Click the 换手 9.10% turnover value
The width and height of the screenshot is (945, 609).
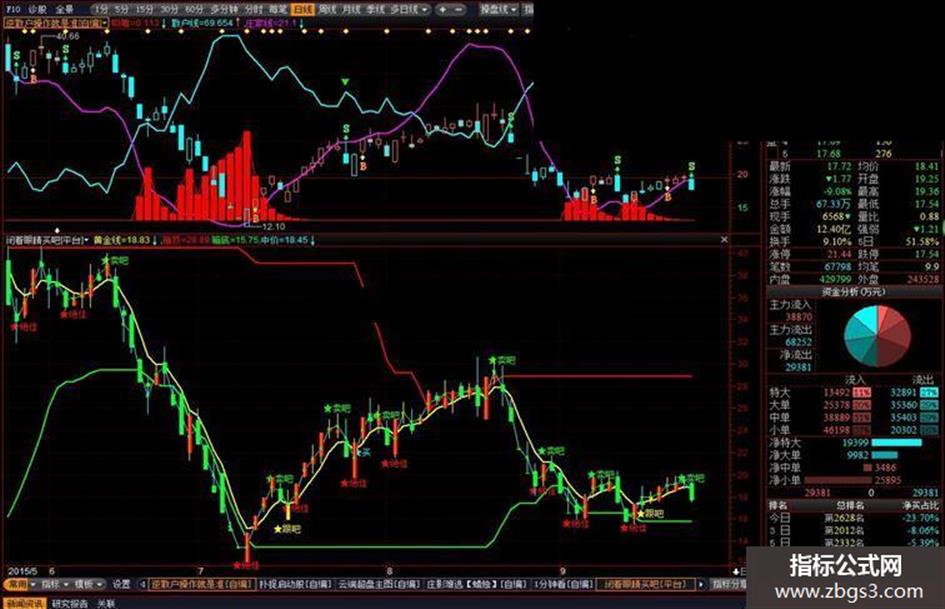(837, 241)
